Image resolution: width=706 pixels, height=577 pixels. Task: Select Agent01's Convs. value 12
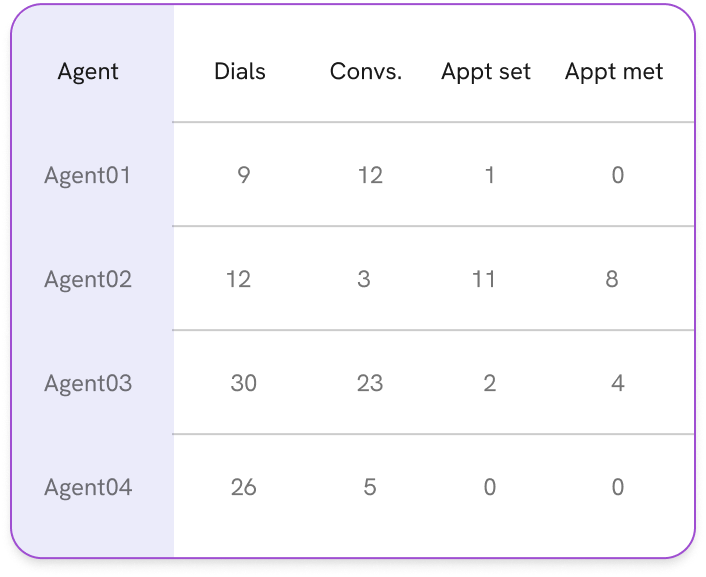pyautogui.click(x=370, y=176)
